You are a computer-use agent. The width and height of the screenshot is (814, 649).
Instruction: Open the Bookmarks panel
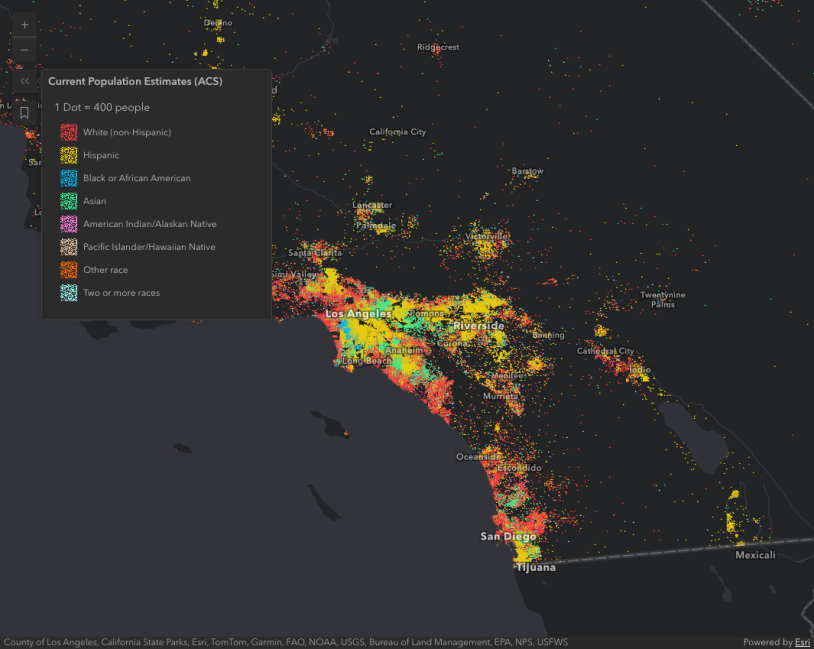pyautogui.click(x=23, y=112)
